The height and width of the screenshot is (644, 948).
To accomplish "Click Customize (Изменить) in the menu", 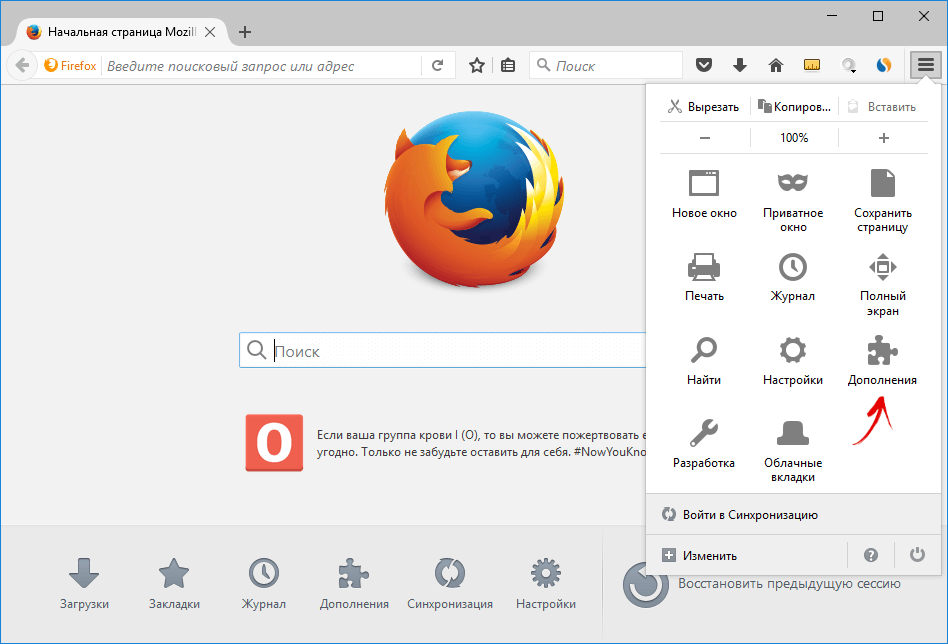I will pyautogui.click(x=747, y=555).
